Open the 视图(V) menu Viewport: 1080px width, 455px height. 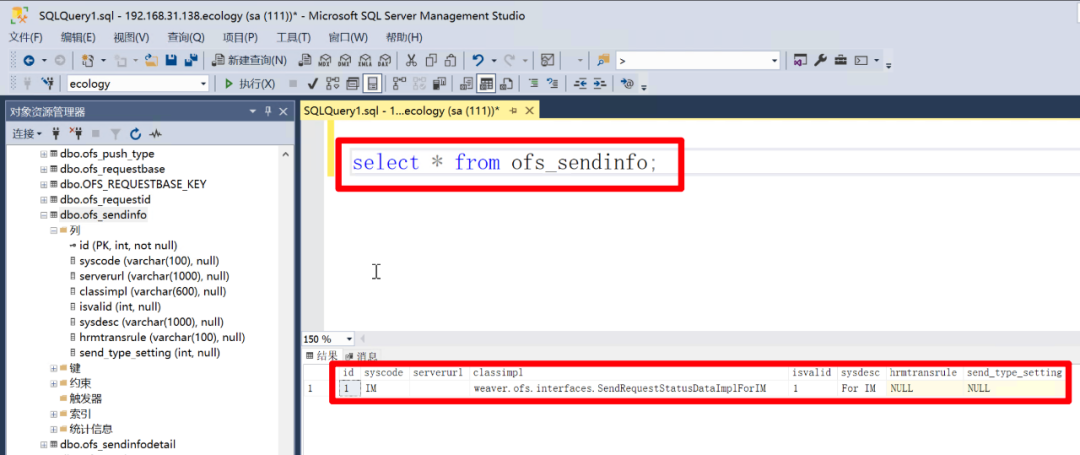(x=132, y=37)
